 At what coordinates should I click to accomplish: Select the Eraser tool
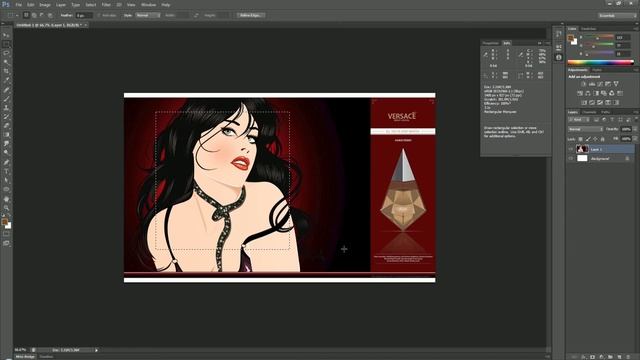pyautogui.click(x=6, y=126)
